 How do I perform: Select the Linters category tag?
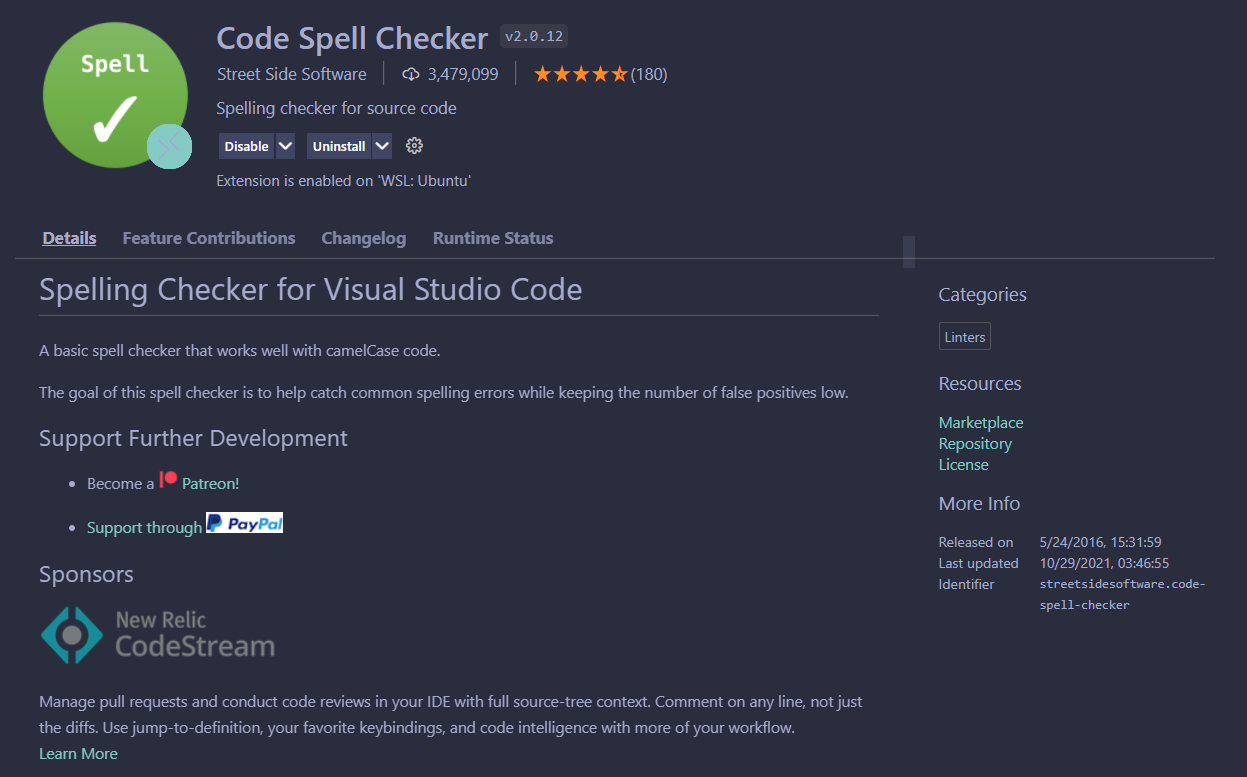pyautogui.click(x=965, y=337)
